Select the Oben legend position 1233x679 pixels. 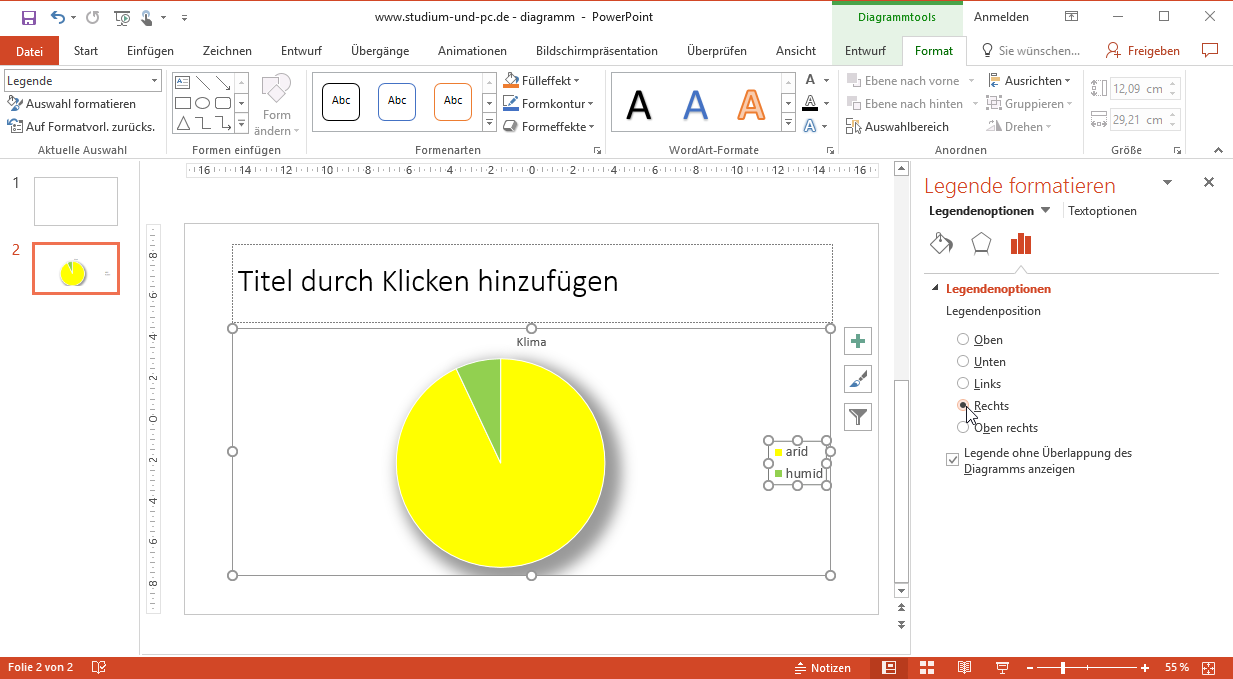coord(963,340)
